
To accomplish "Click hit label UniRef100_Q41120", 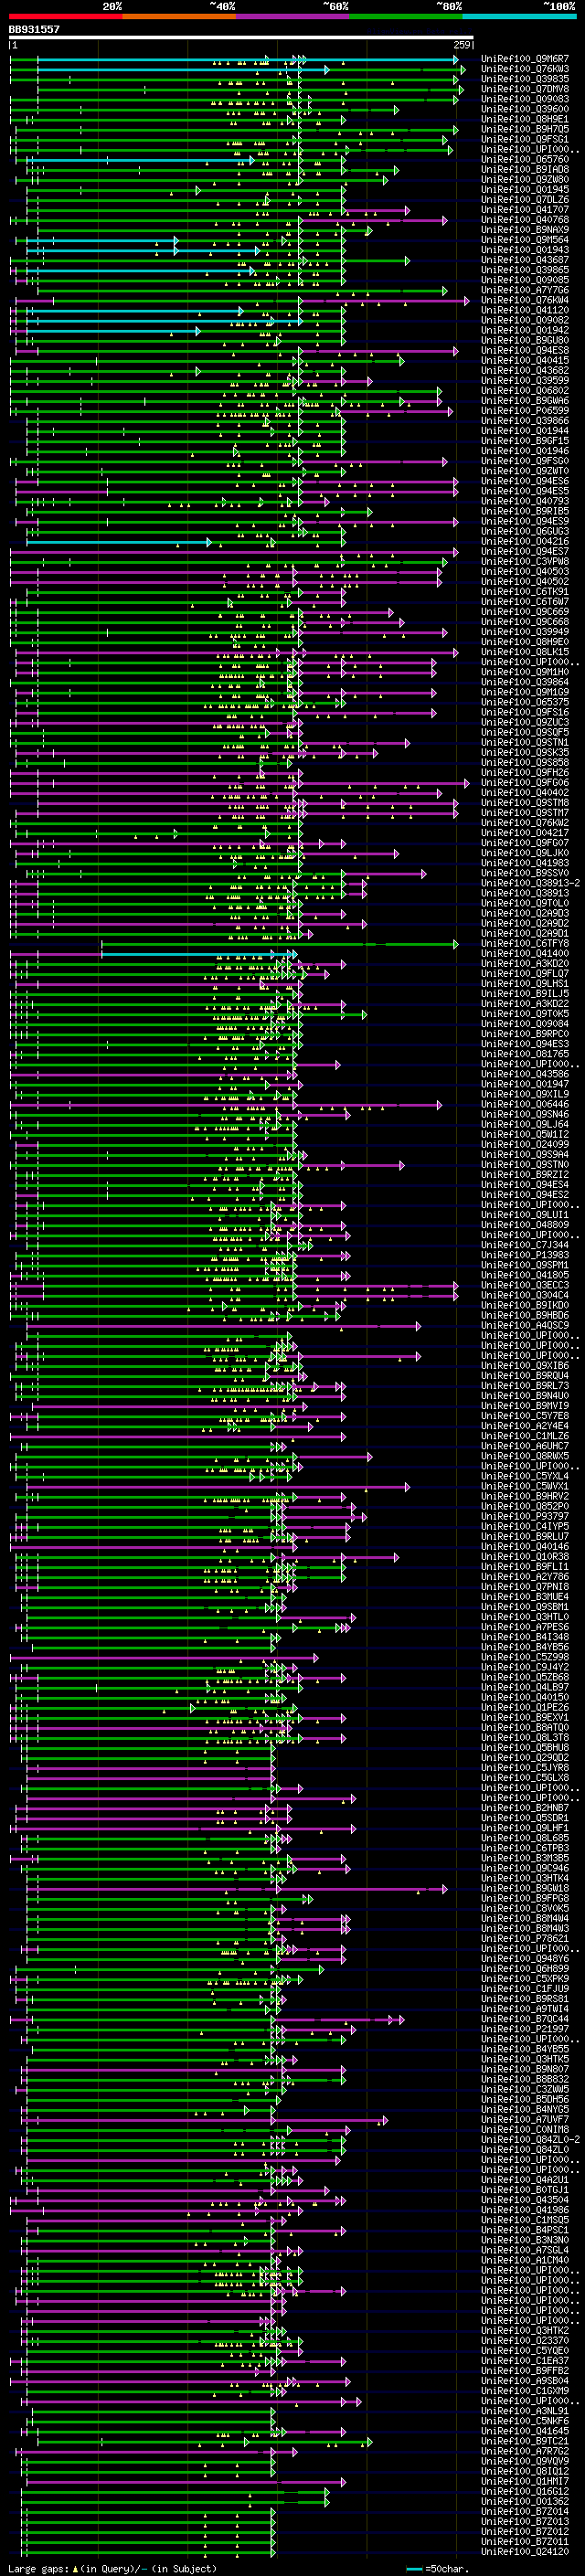I will (525, 310).
